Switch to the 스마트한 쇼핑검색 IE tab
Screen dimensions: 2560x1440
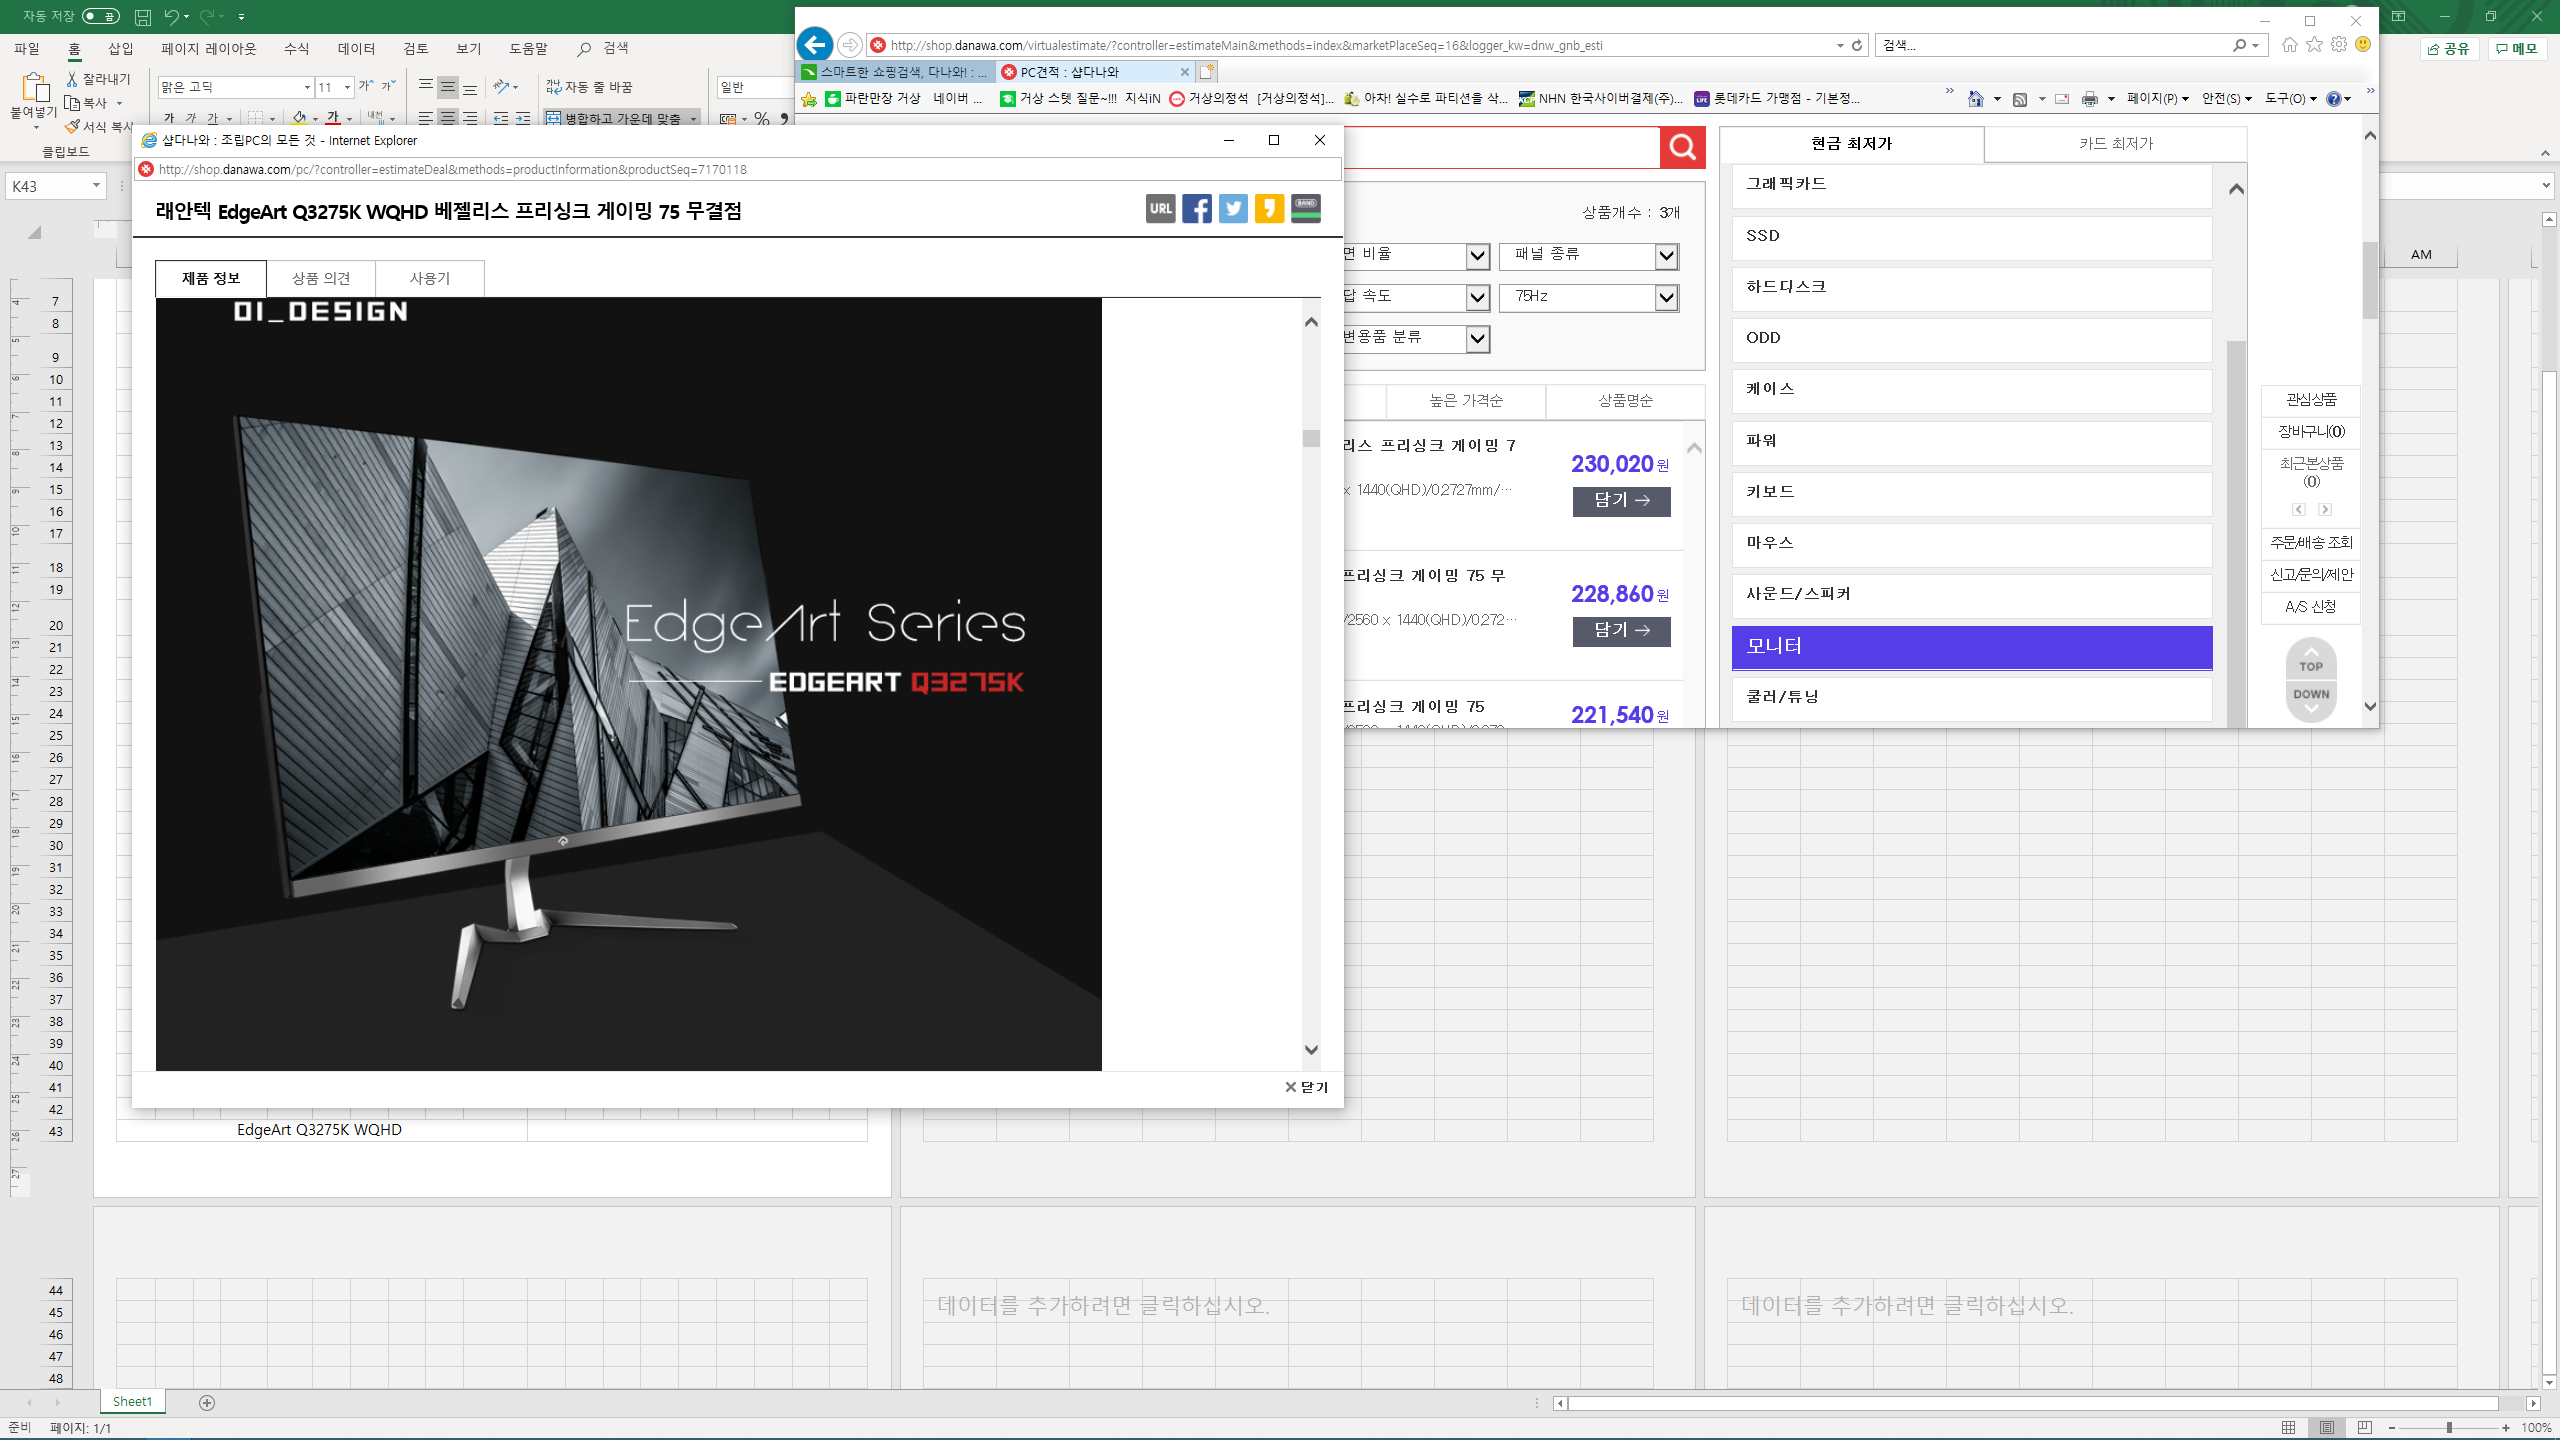click(896, 72)
